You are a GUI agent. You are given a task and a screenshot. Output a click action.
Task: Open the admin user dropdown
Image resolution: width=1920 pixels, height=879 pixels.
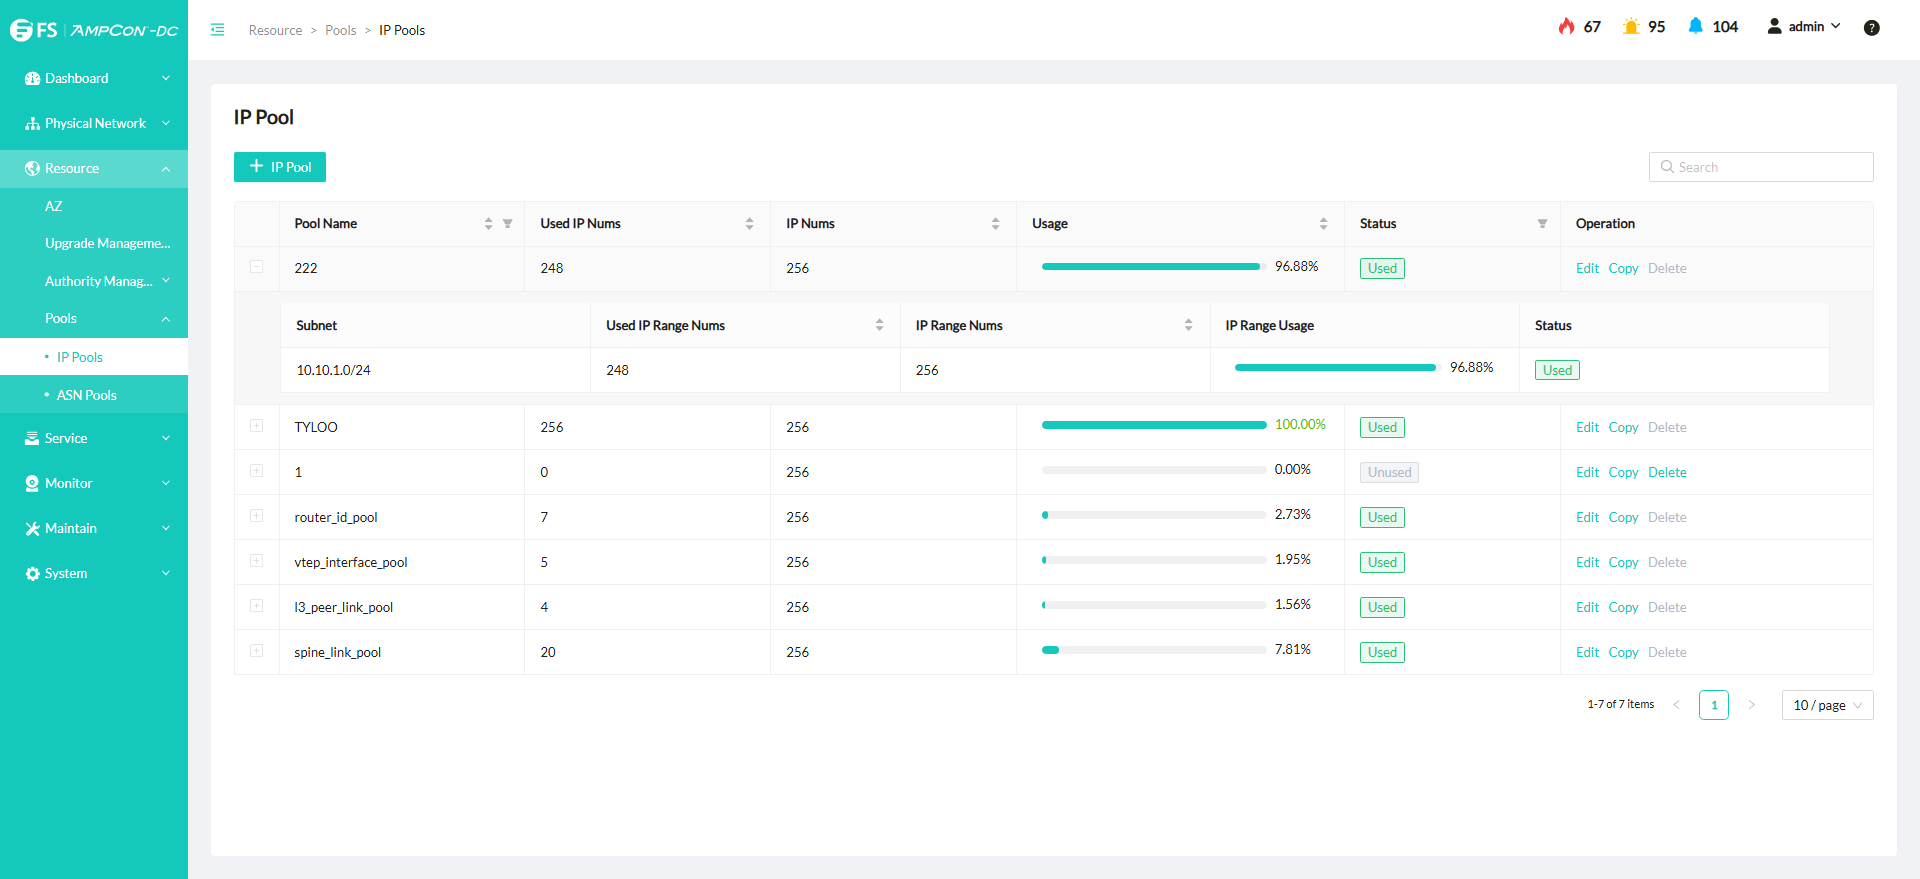1804,27
